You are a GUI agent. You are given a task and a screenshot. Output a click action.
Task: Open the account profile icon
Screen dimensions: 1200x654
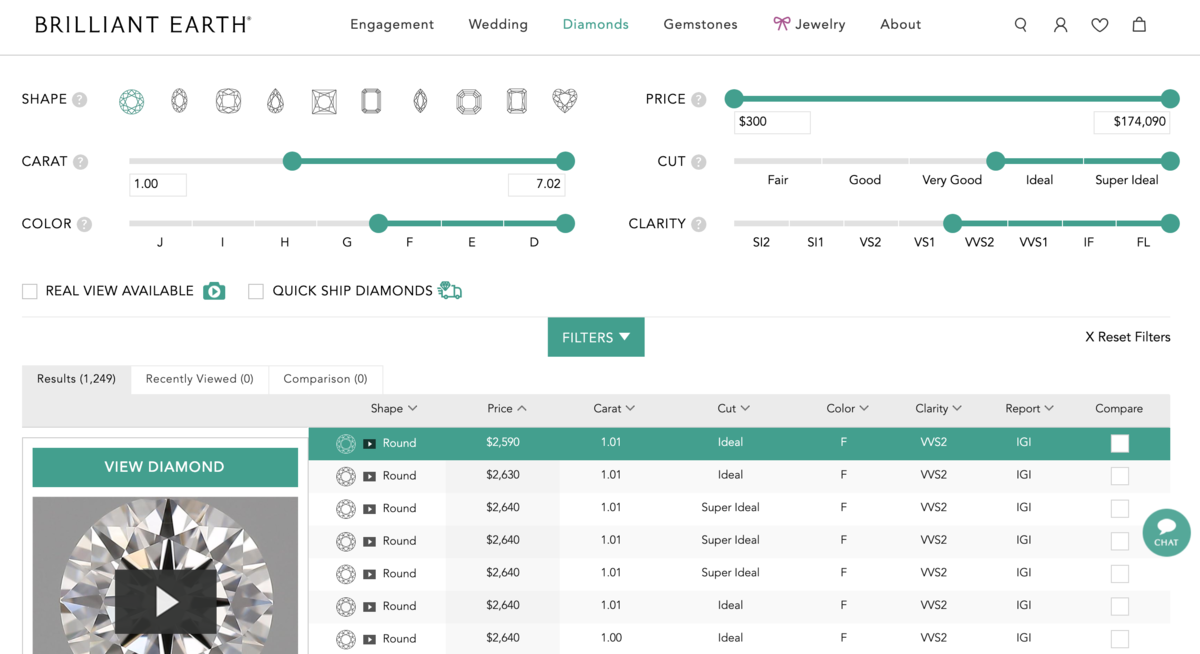(x=1060, y=25)
